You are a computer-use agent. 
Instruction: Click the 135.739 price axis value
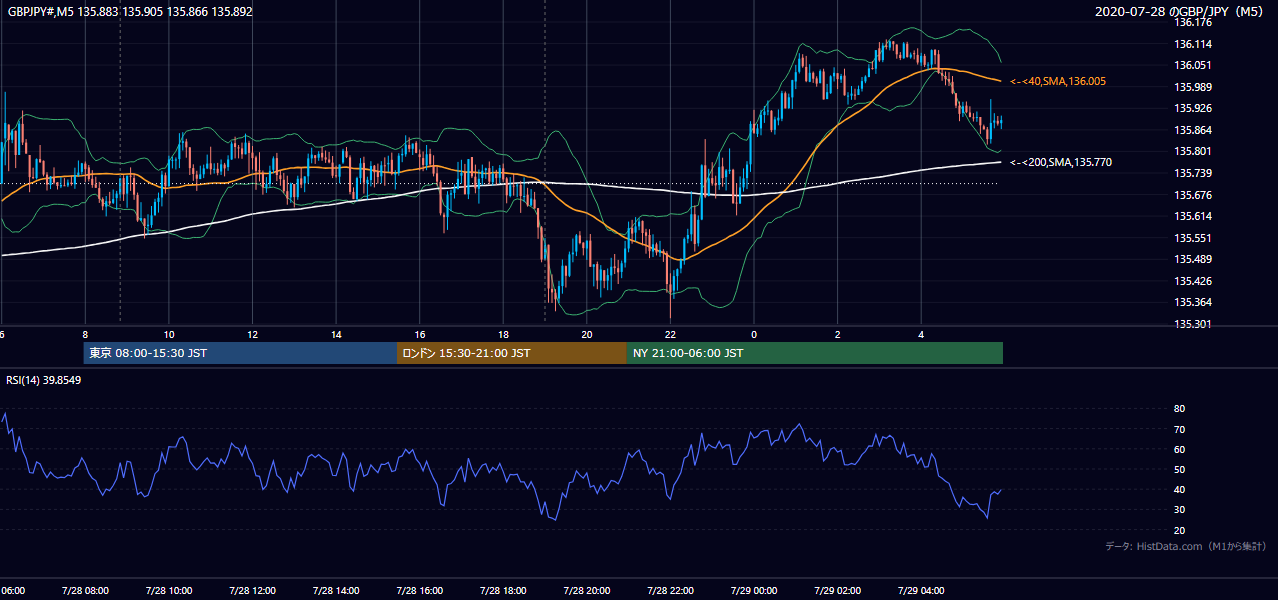(x=1193, y=173)
